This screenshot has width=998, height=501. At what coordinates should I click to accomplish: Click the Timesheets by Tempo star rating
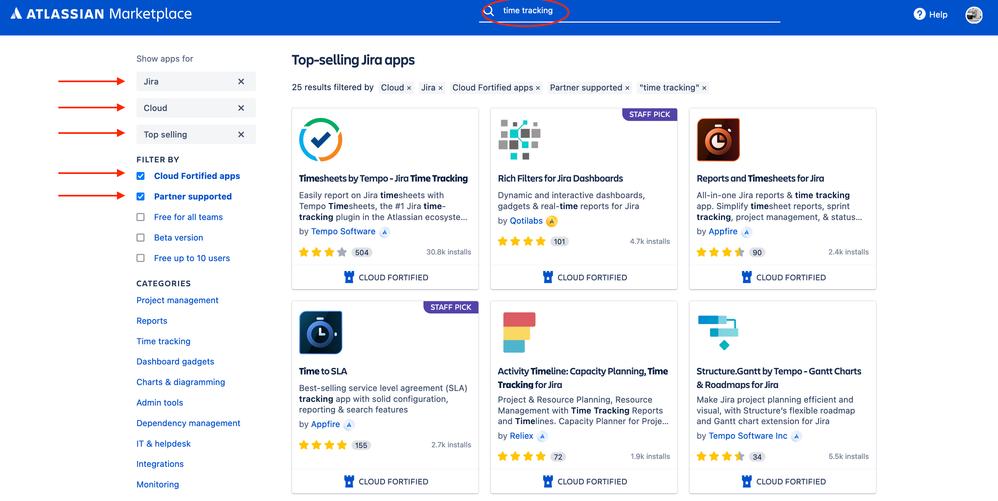(323, 253)
